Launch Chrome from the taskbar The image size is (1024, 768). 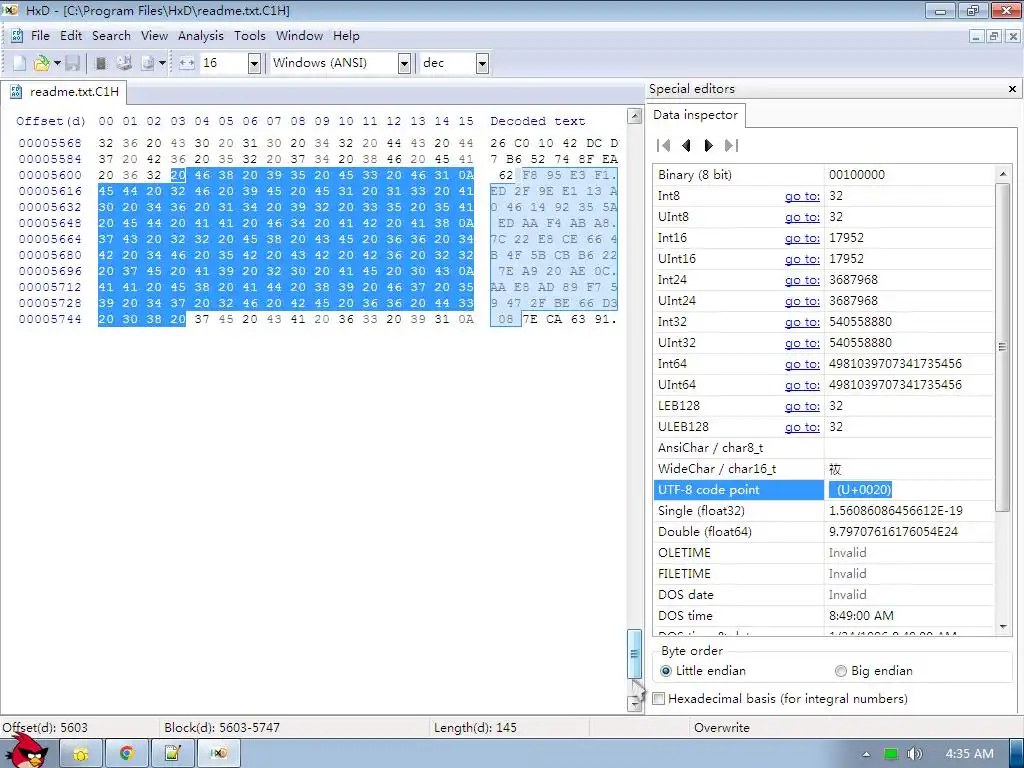pos(127,754)
